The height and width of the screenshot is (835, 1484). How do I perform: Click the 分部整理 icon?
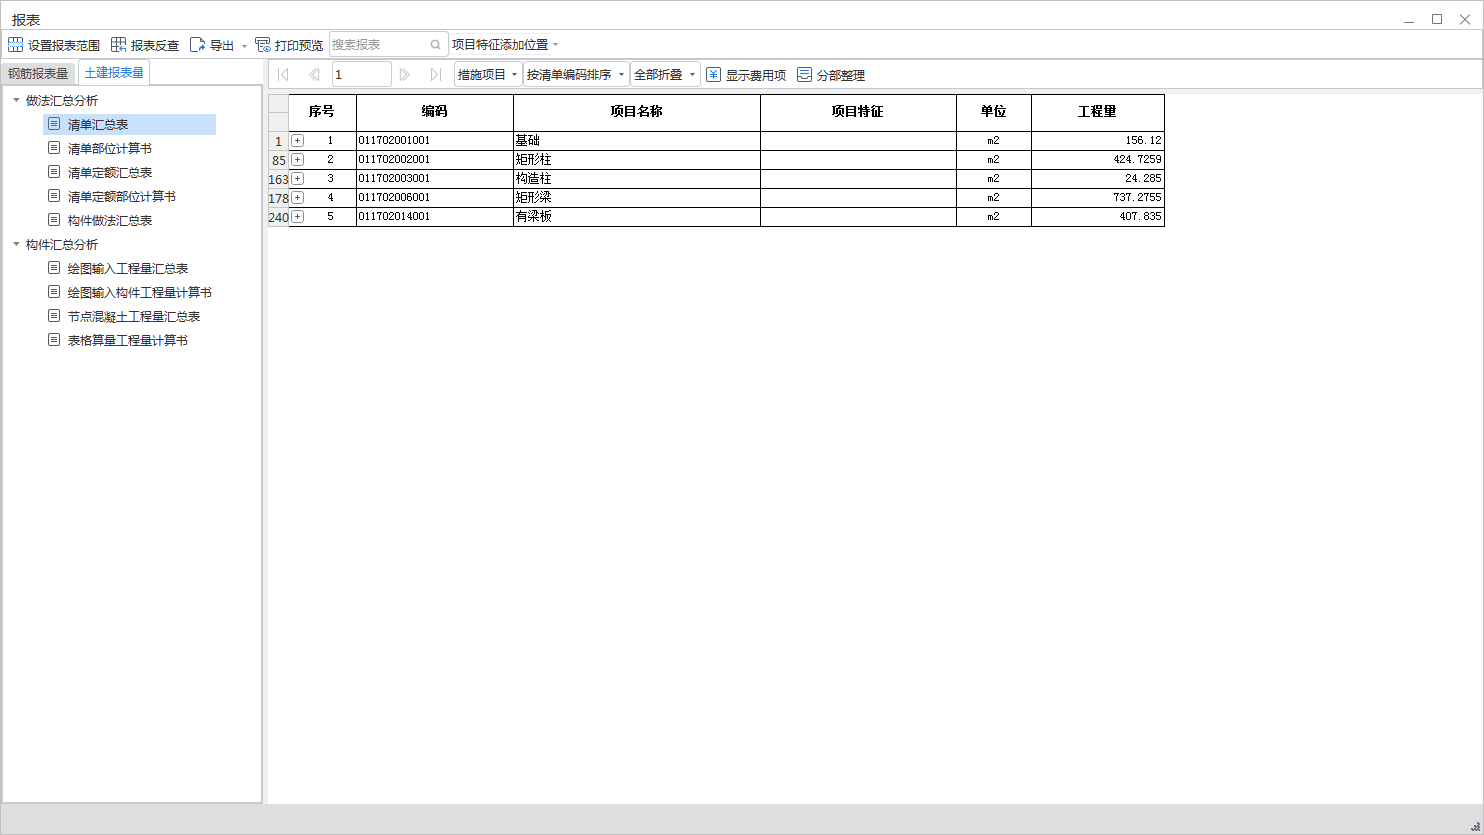(x=804, y=75)
